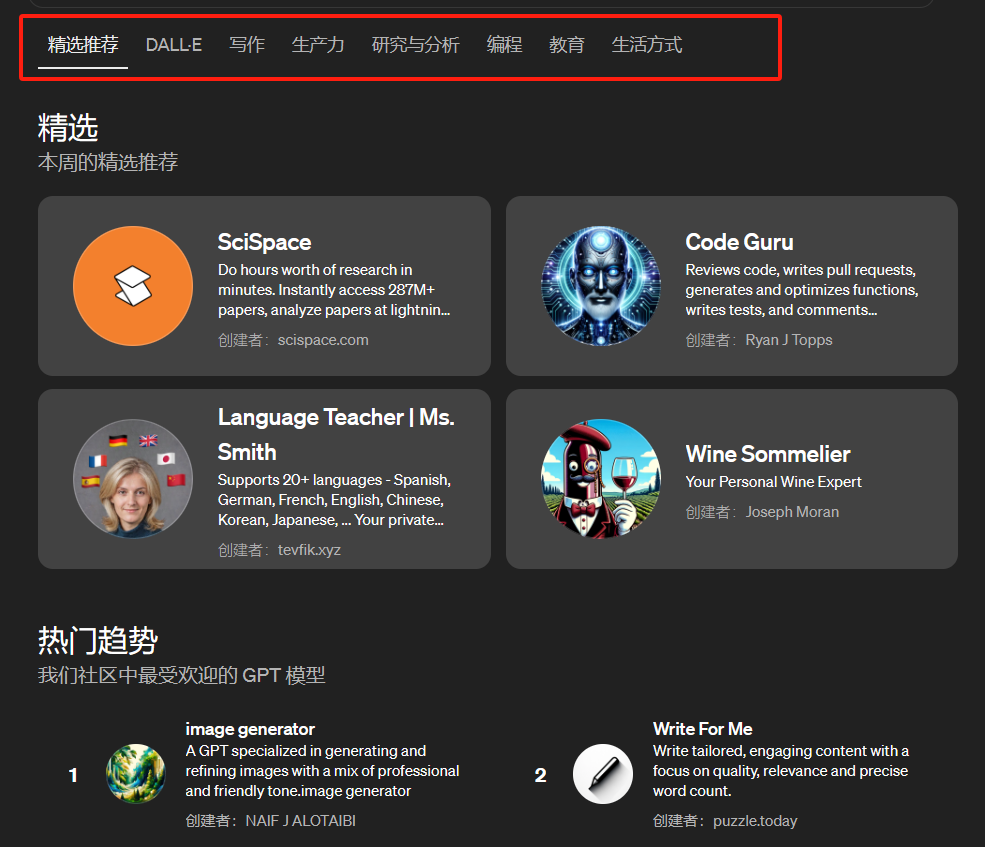Click 我们社区中最受欢迎的 GPT 模型 subtitle
Screen dimensions: 985x847
(182, 675)
